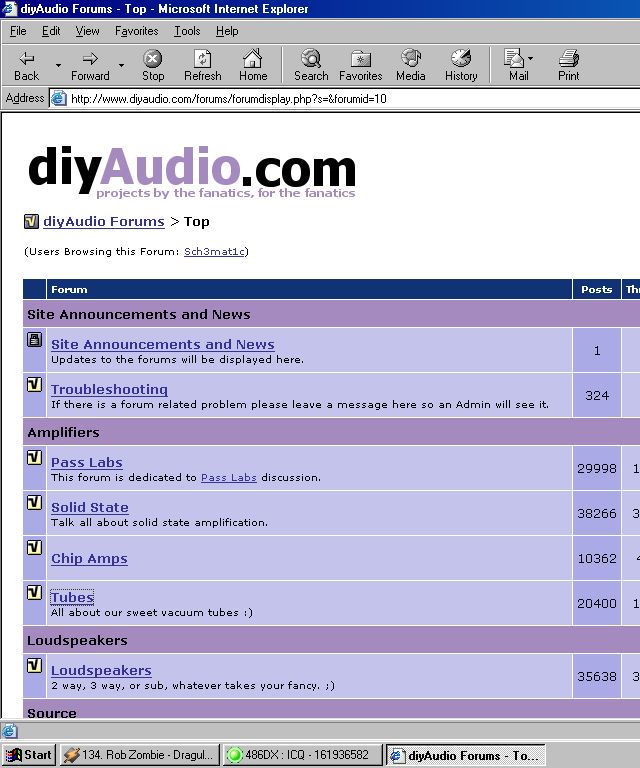Click the 35638 posts count for Loudspeakers

tap(596, 676)
